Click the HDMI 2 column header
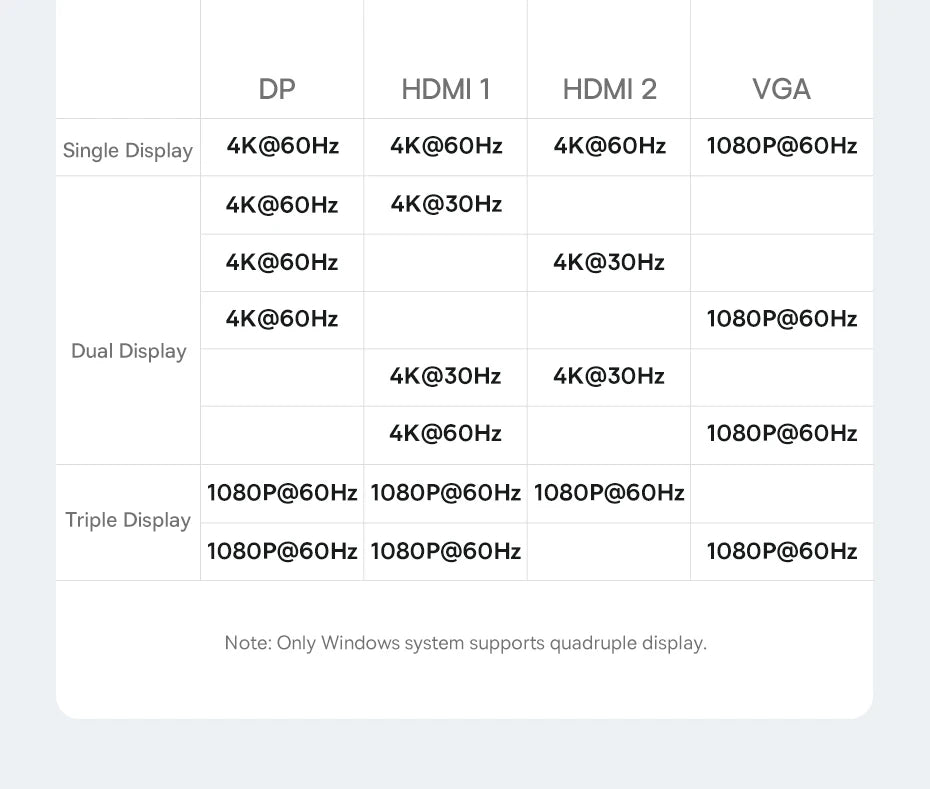The height and width of the screenshot is (789, 930). [x=610, y=90]
